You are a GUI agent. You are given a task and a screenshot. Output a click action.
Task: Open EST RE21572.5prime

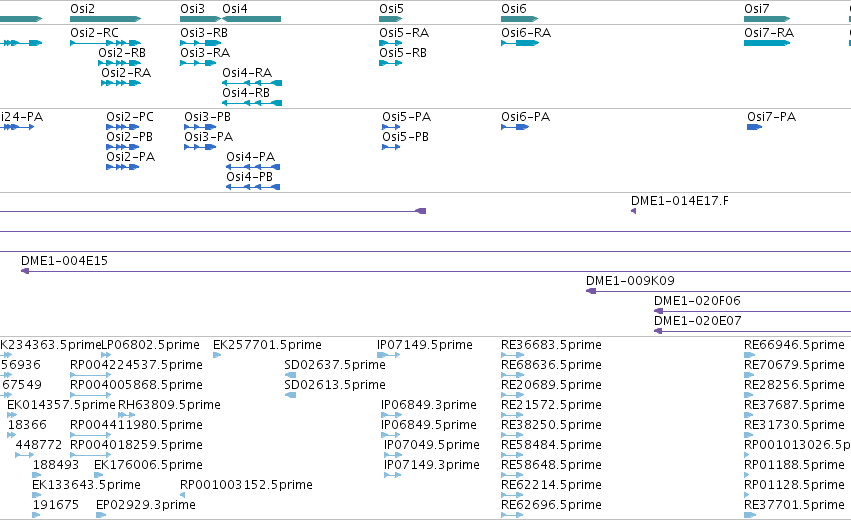(512, 415)
